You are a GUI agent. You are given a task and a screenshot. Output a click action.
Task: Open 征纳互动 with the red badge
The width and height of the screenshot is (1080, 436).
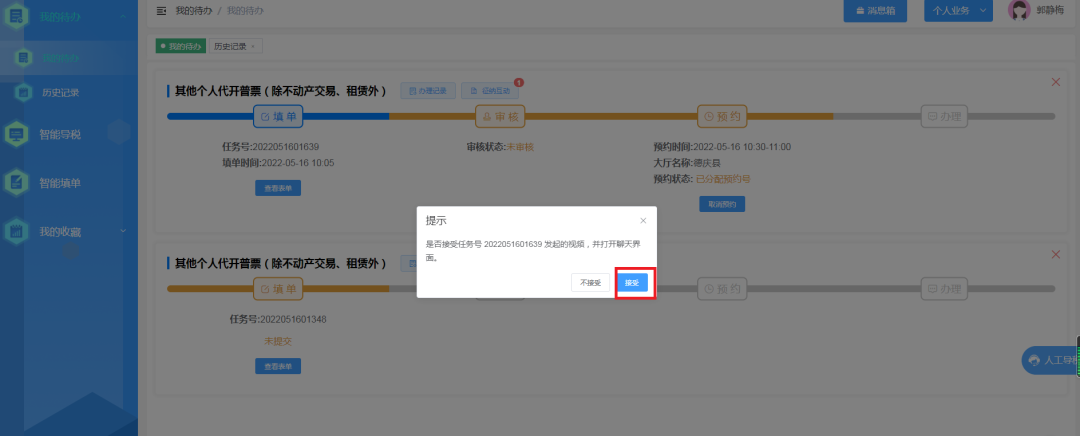[x=490, y=91]
